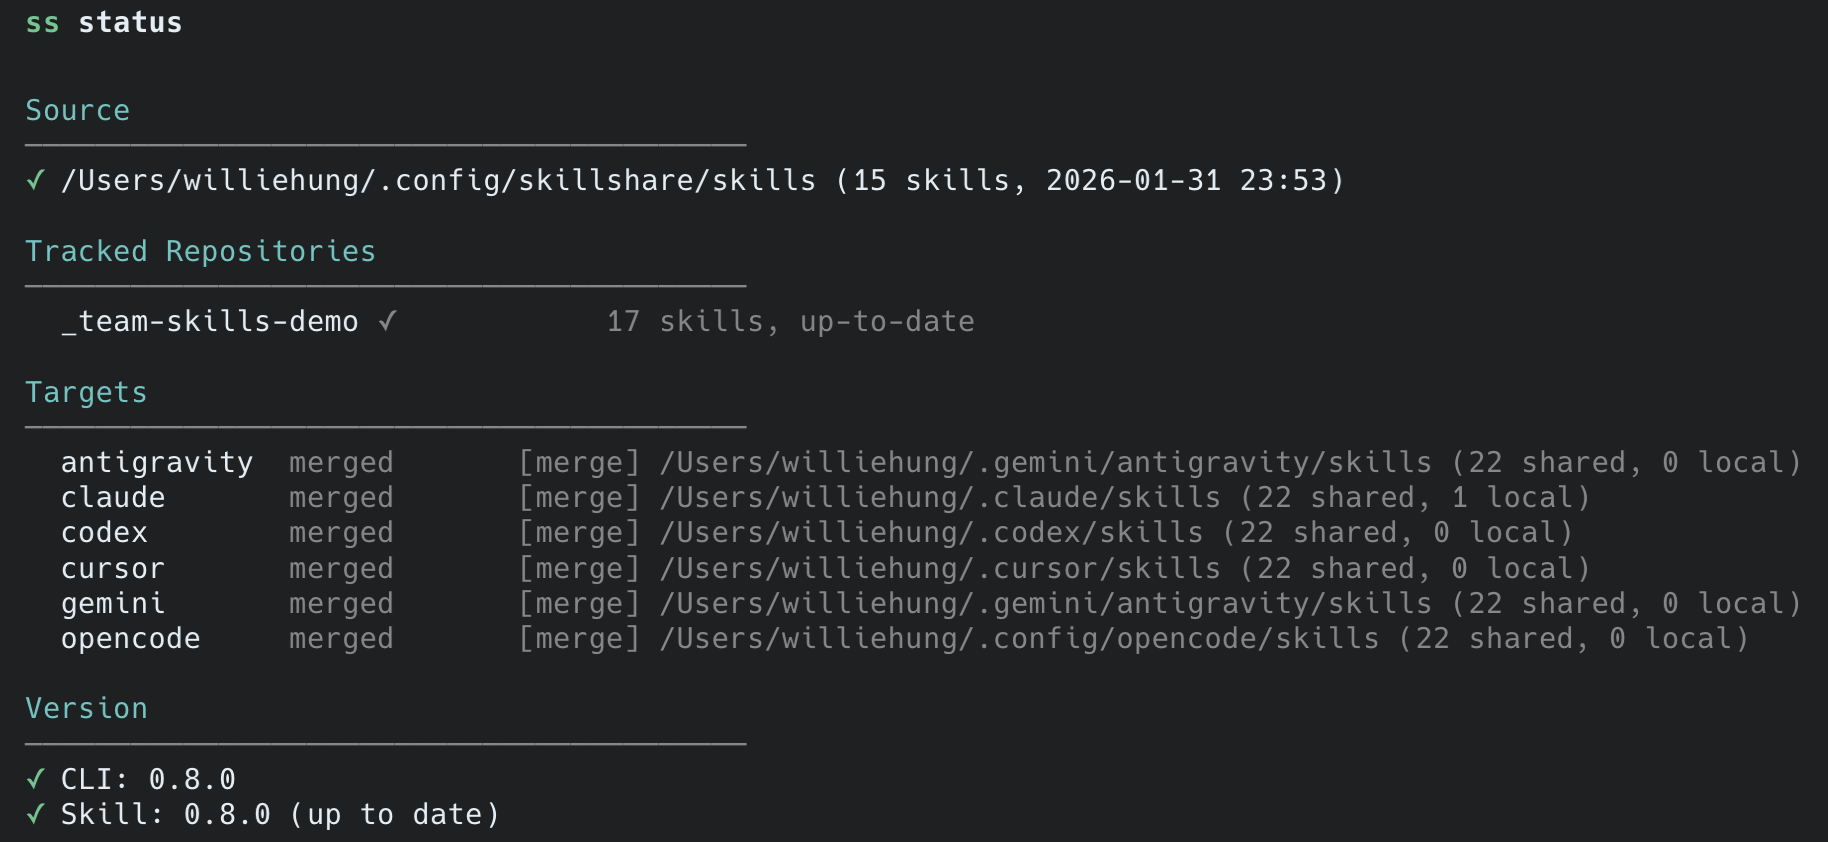Click the _team-skills-demo repository name
The width and height of the screenshot is (1828, 842).
tap(209, 321)
